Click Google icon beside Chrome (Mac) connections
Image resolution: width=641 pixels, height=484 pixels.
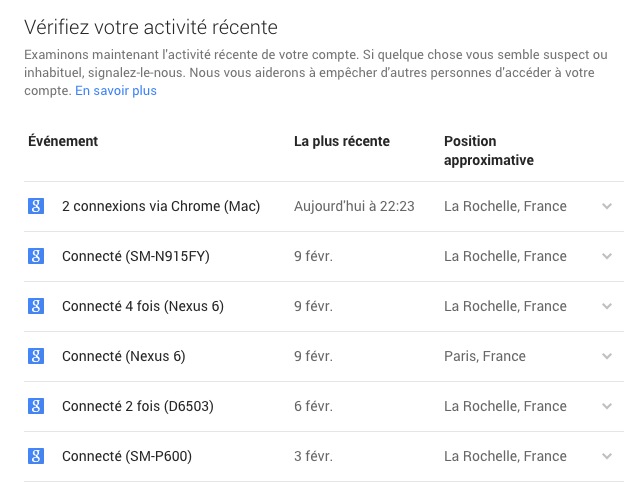pos(36,206)
